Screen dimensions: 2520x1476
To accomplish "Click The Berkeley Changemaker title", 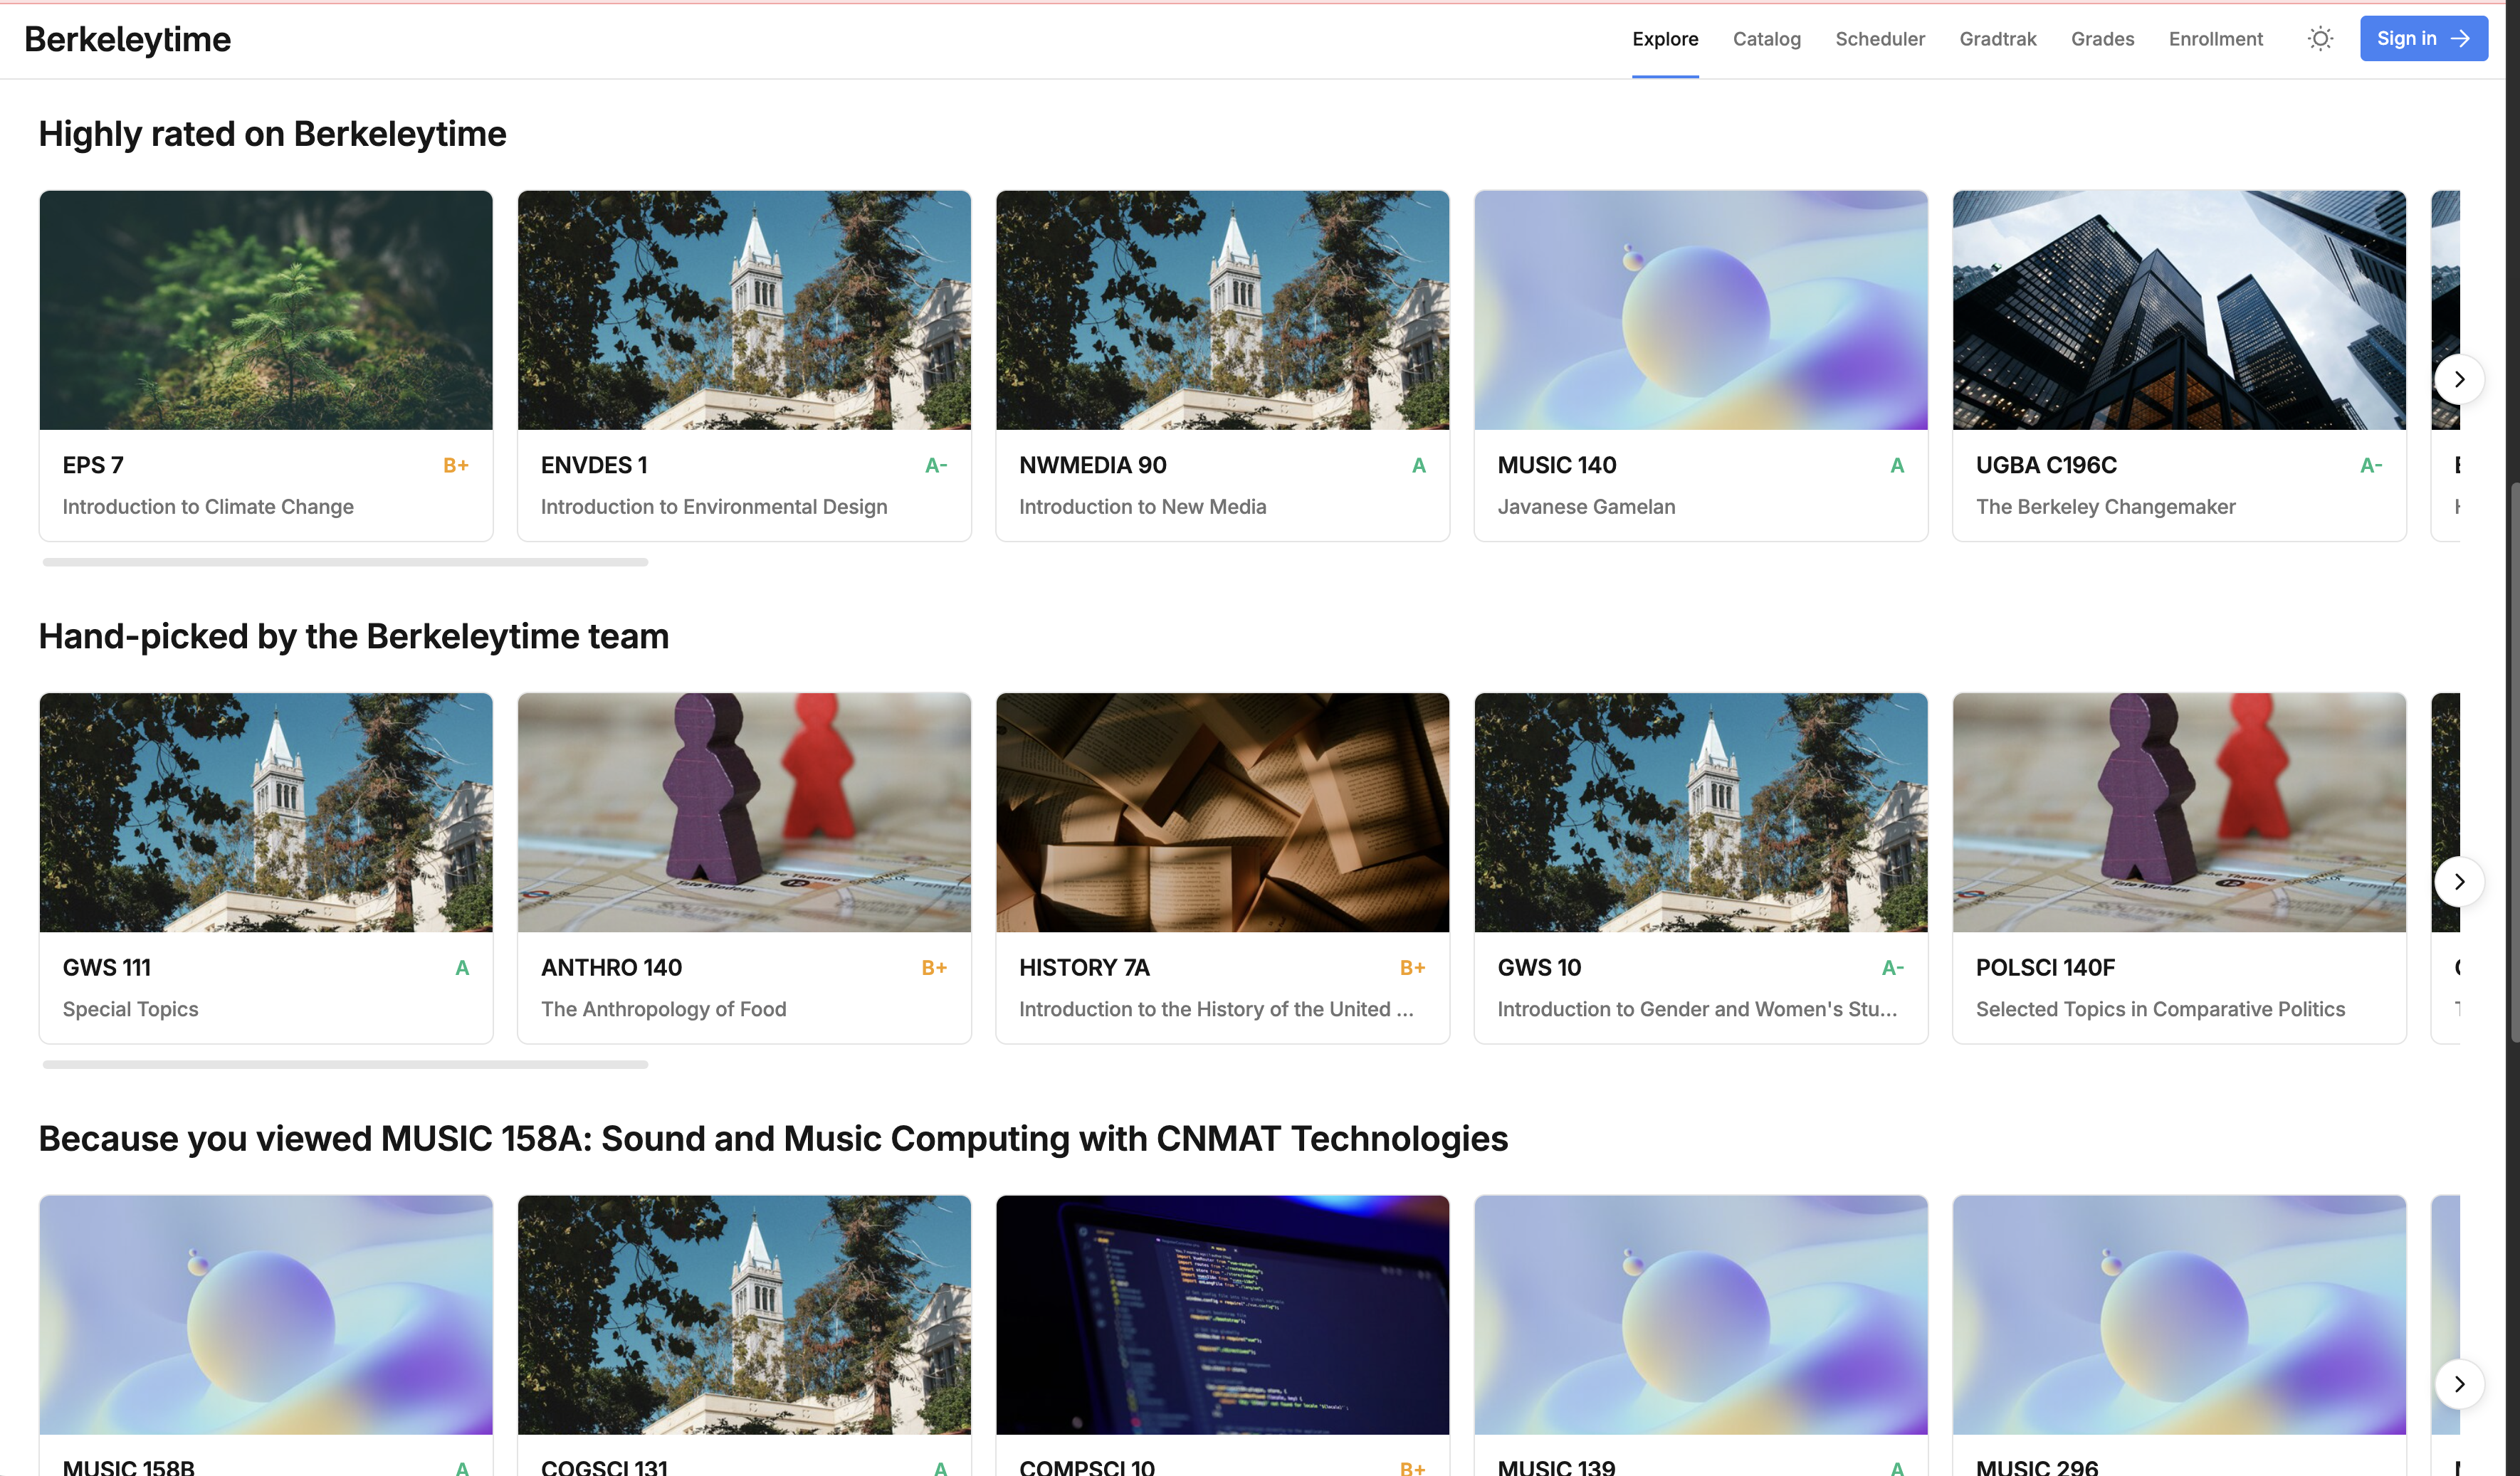I will 2105,507.
